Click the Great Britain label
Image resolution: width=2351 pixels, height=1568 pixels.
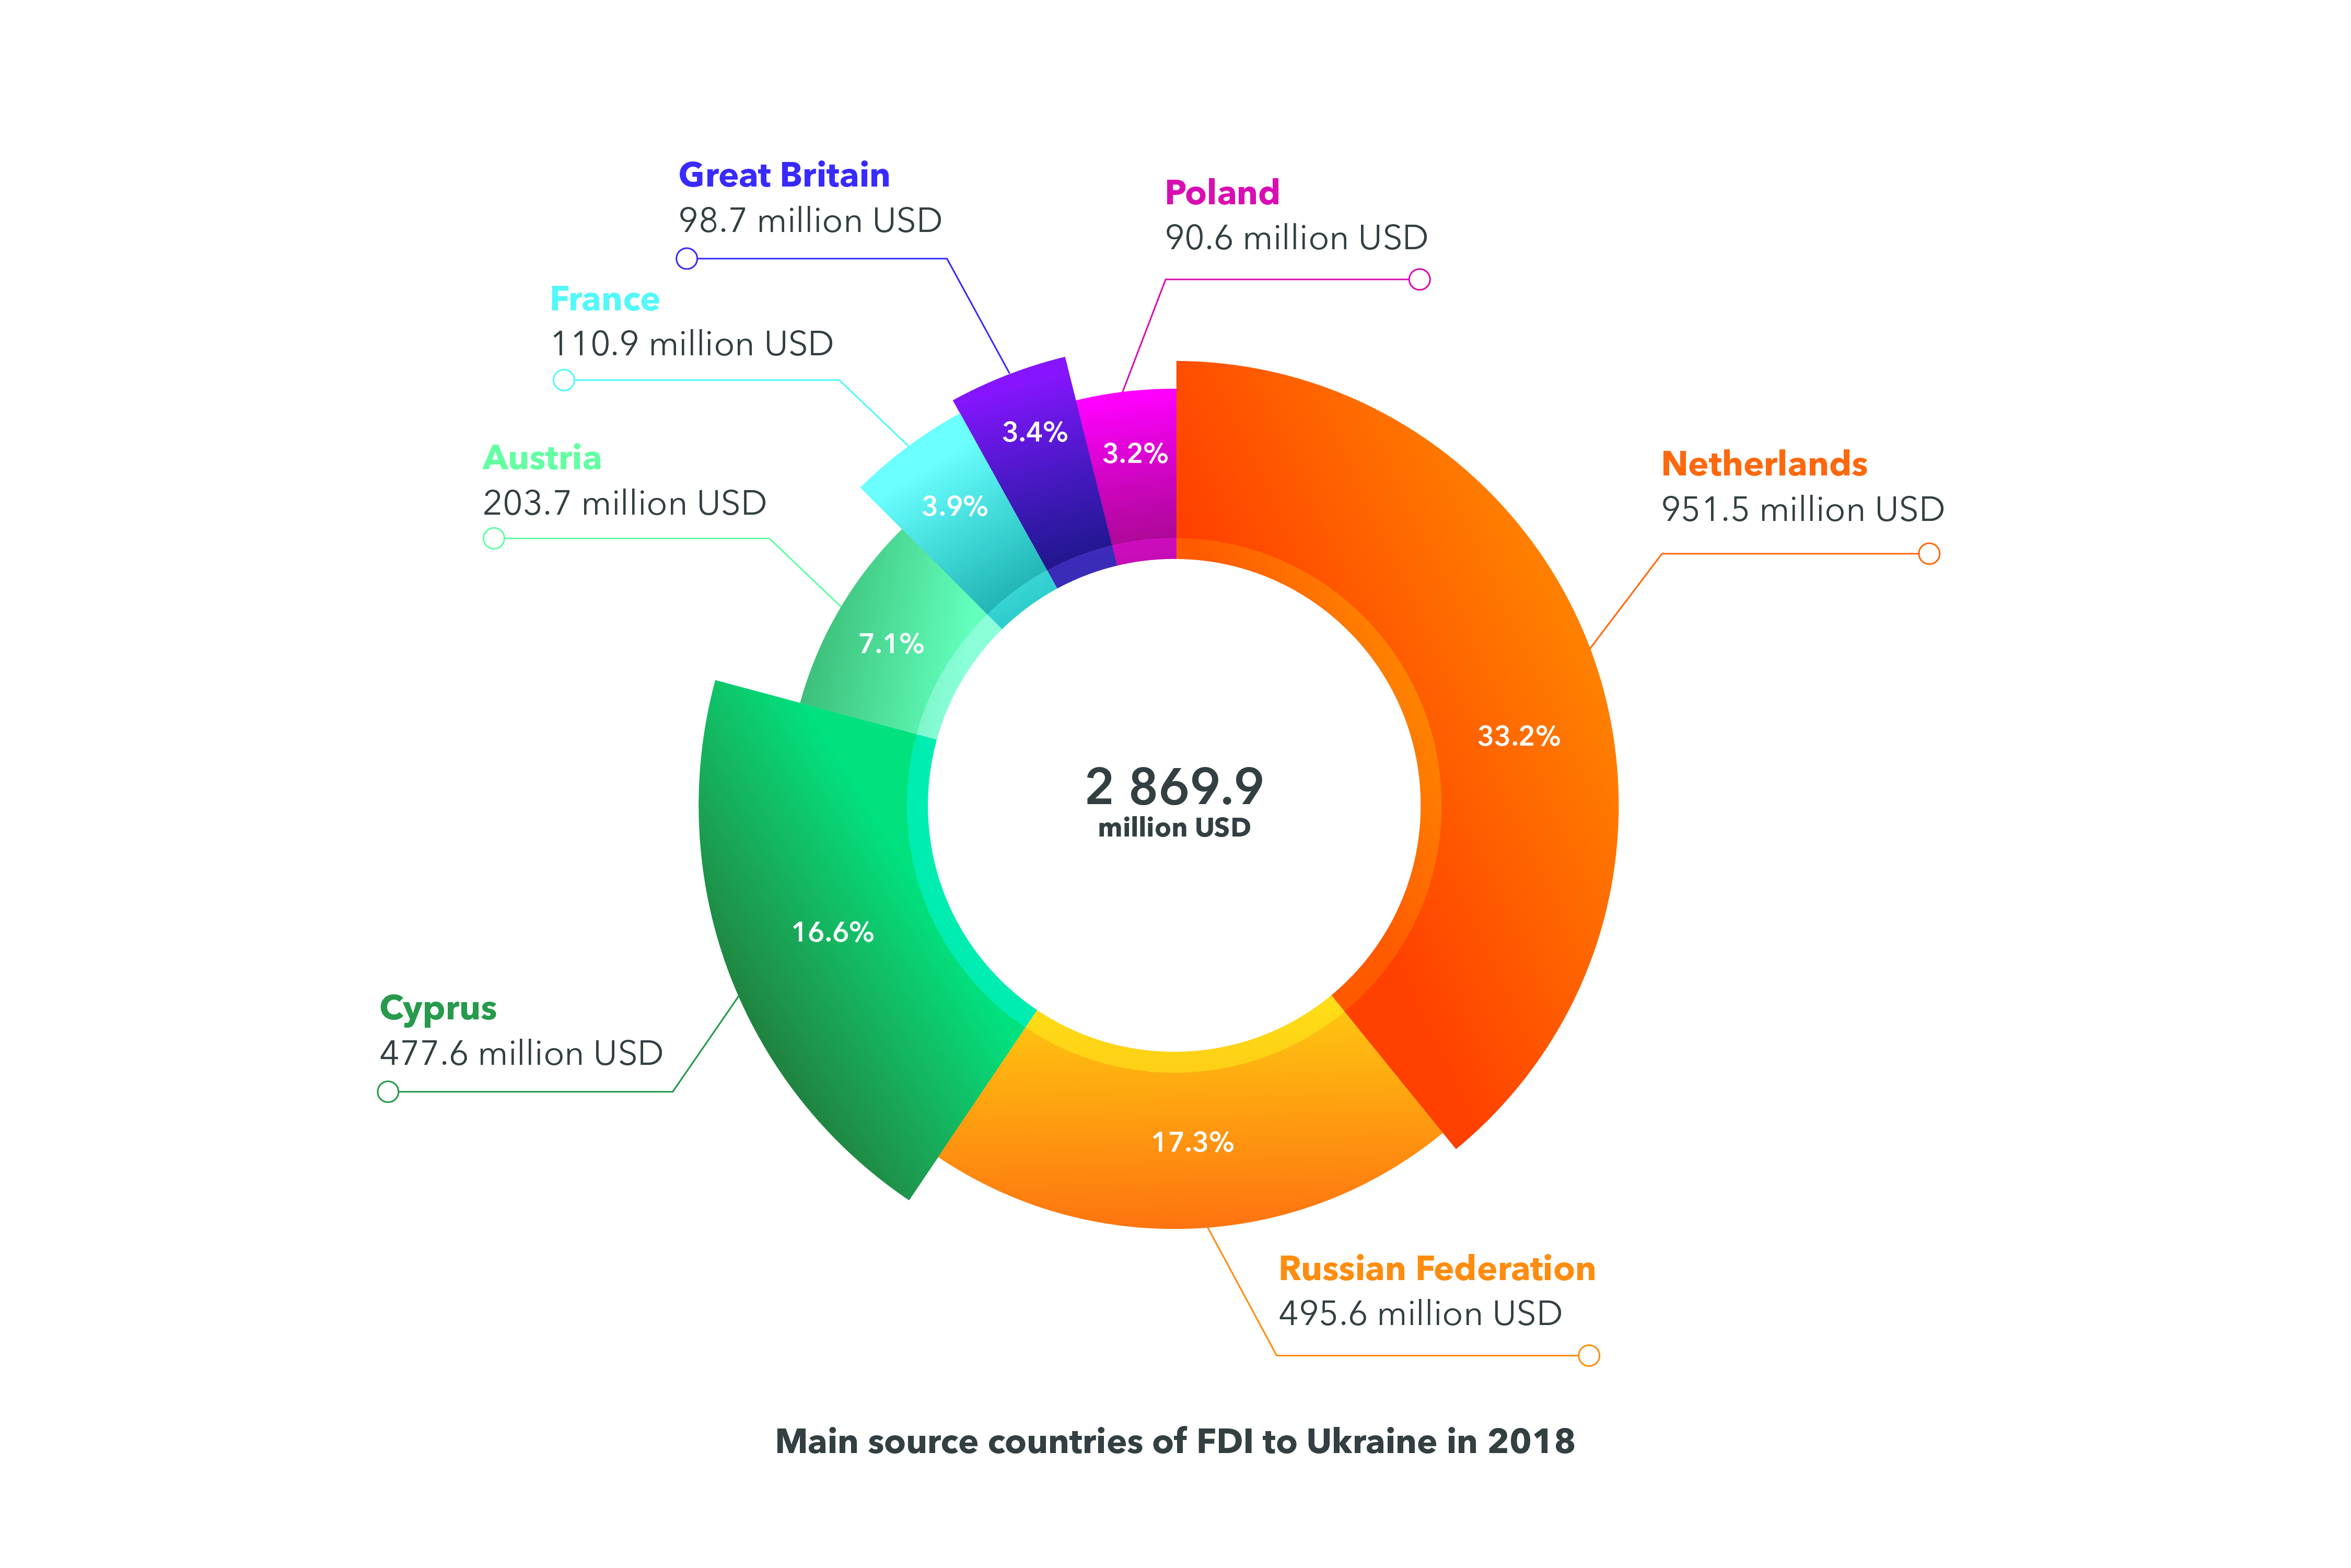[x=784, y=175]
